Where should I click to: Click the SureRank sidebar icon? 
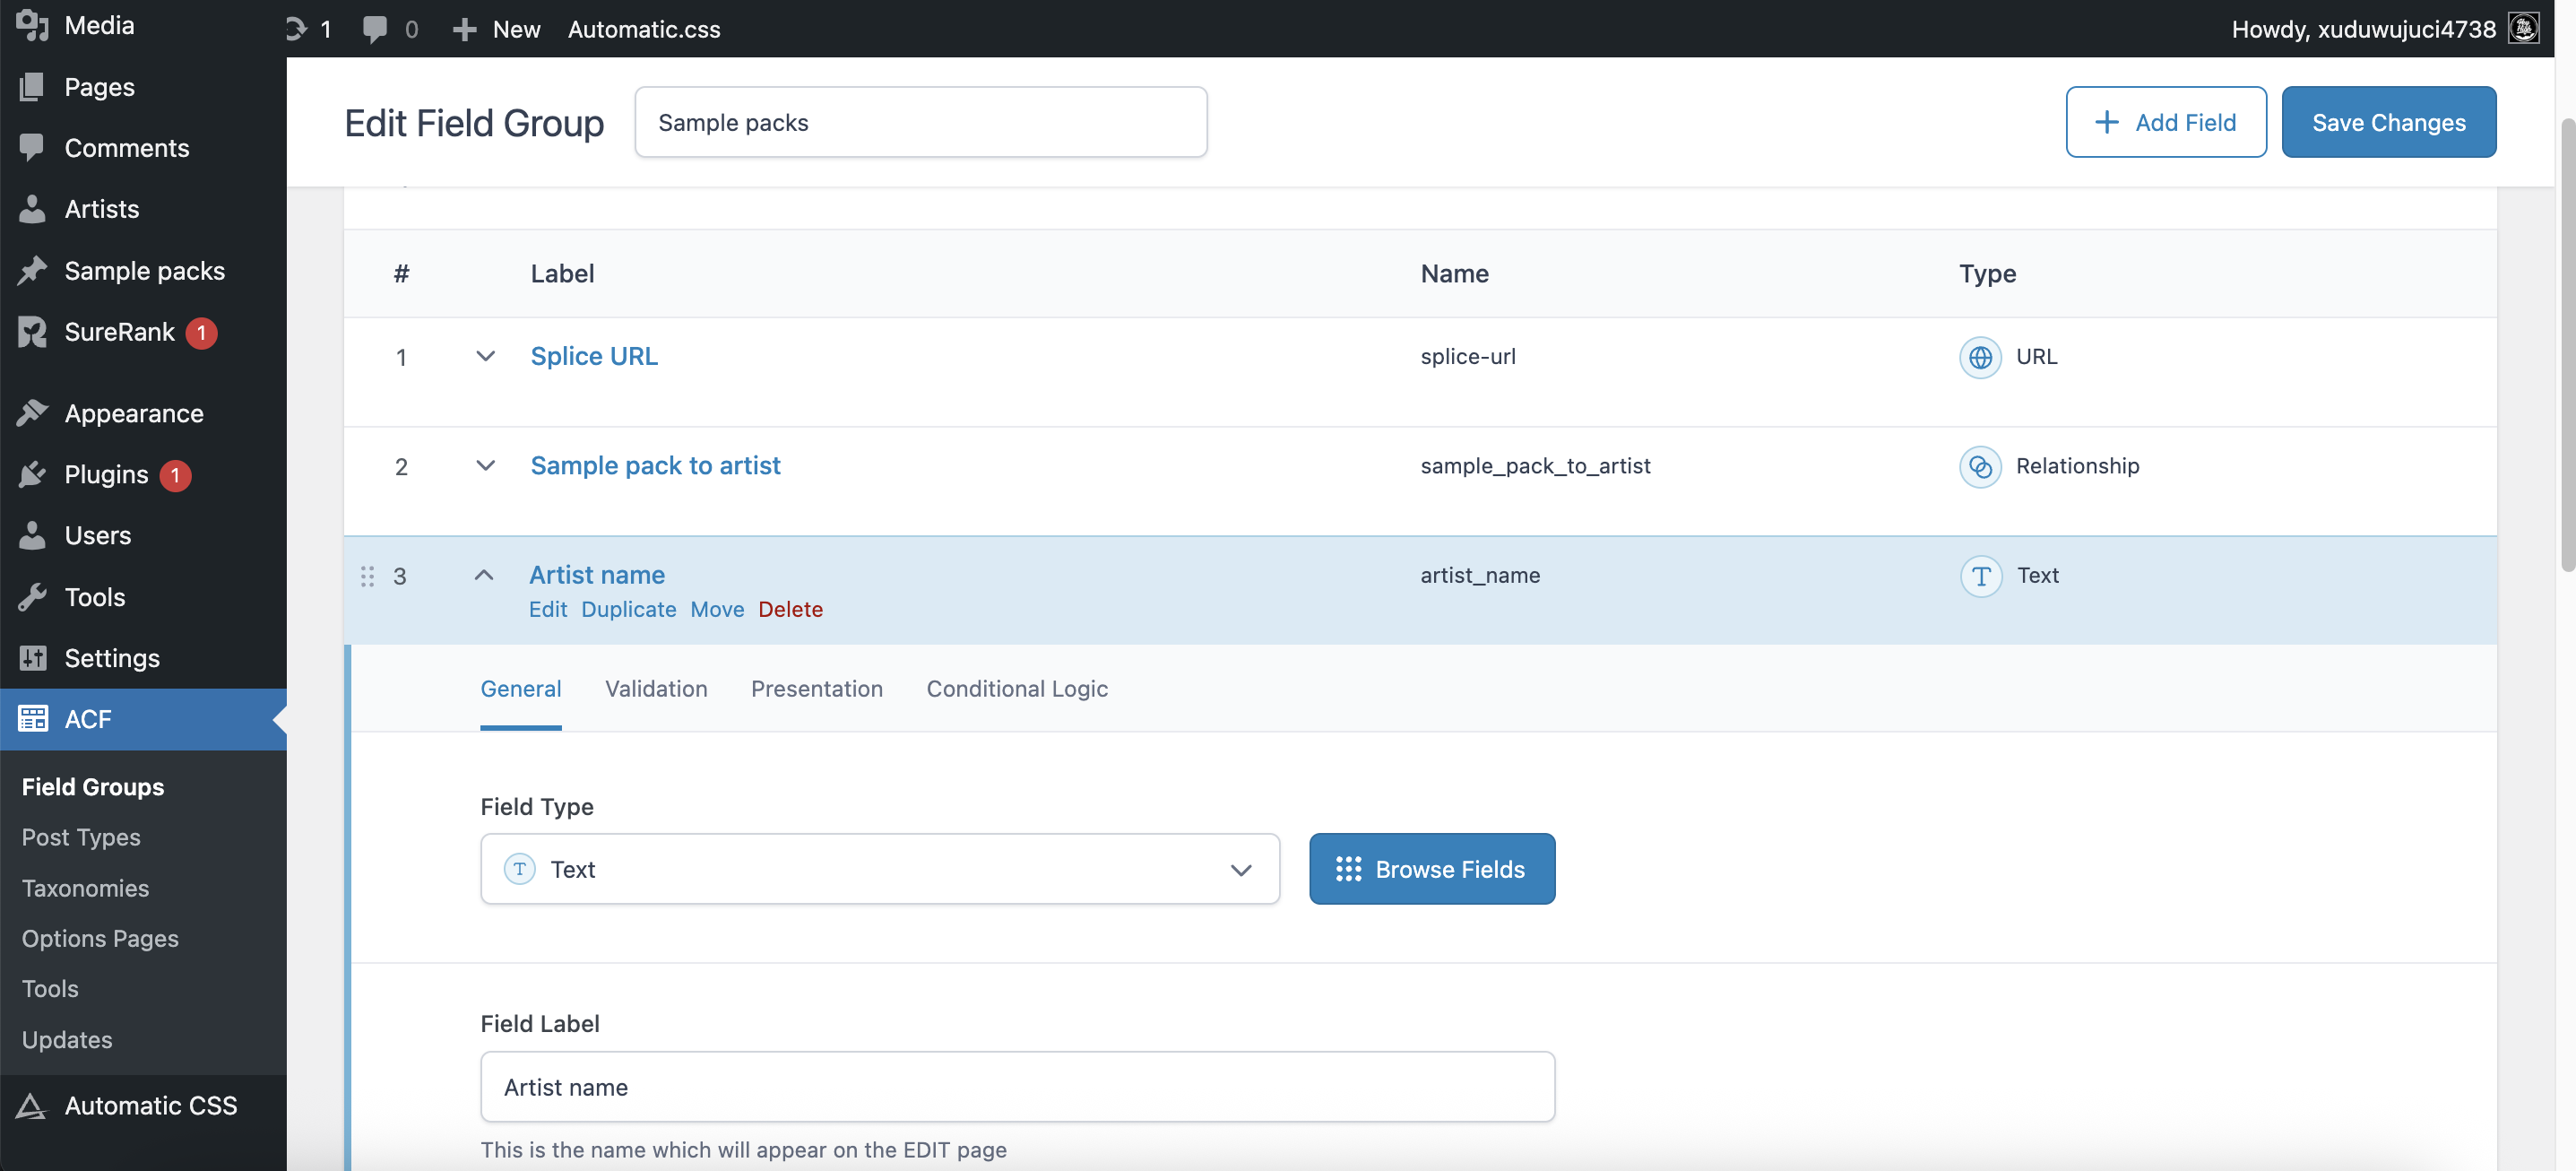click(32, 332)
